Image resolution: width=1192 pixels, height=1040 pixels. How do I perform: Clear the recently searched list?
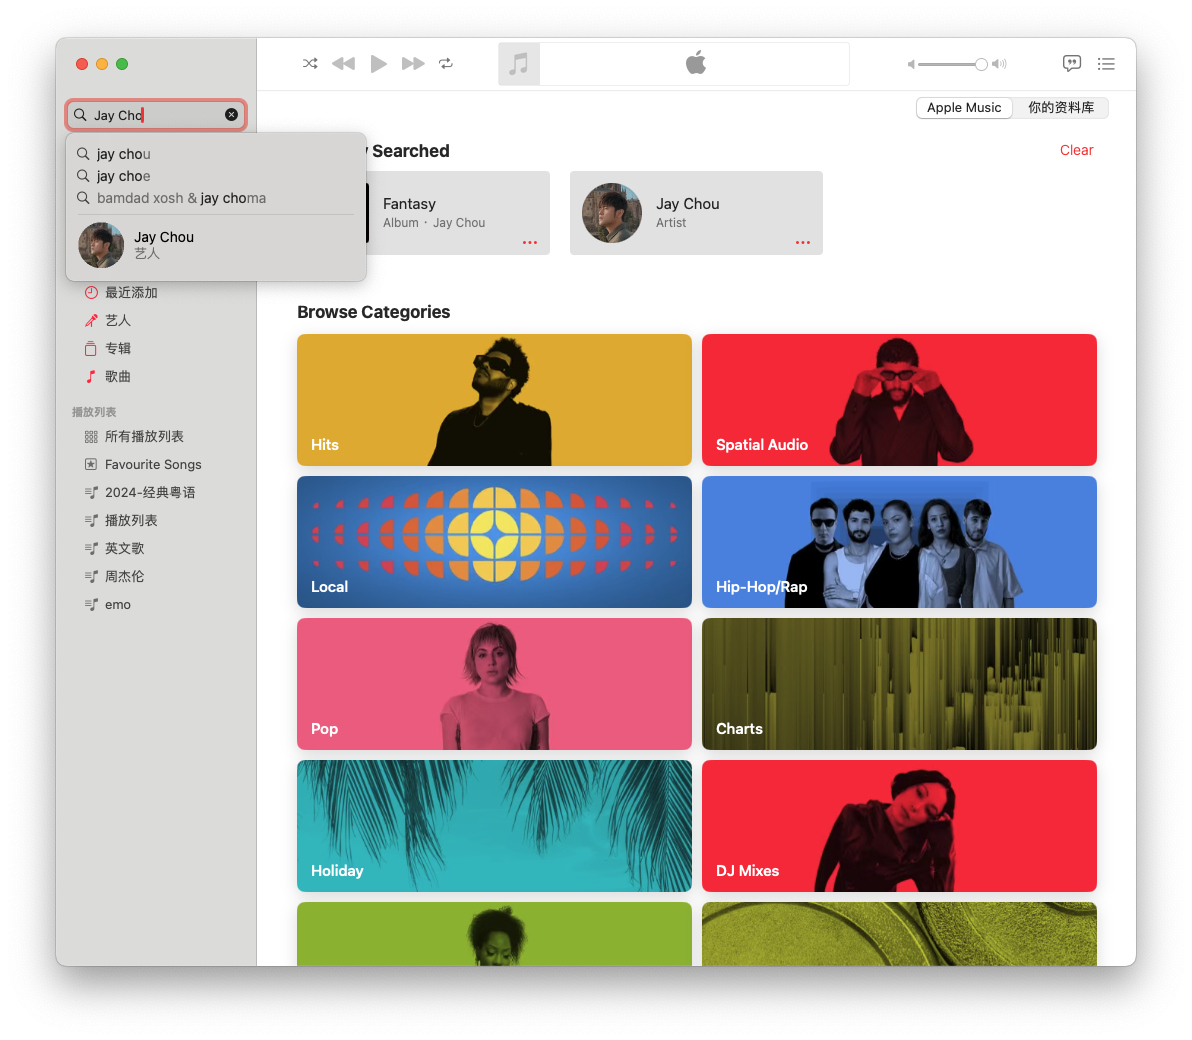[1076, 150]
